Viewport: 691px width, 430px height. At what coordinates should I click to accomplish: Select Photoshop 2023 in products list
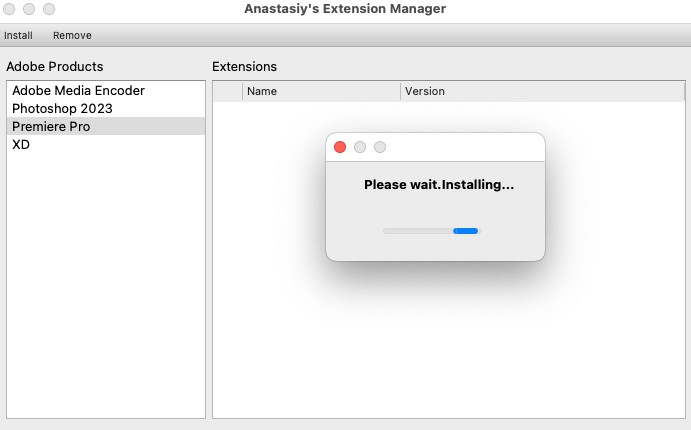point(62,108)
